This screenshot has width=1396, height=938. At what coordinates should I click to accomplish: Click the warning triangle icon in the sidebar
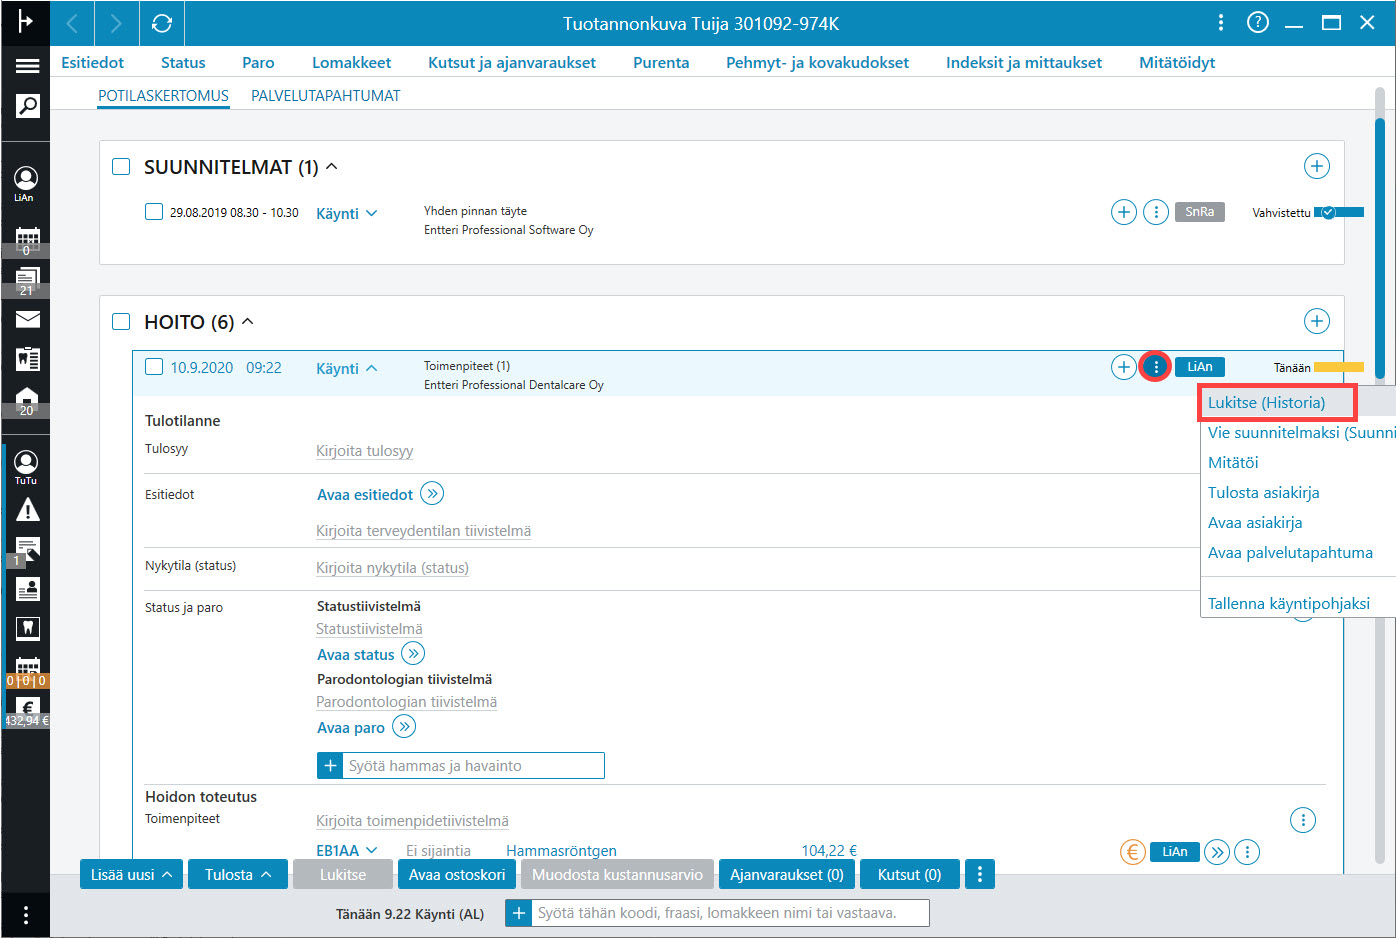pyautogui.click(x=27, y=510)
